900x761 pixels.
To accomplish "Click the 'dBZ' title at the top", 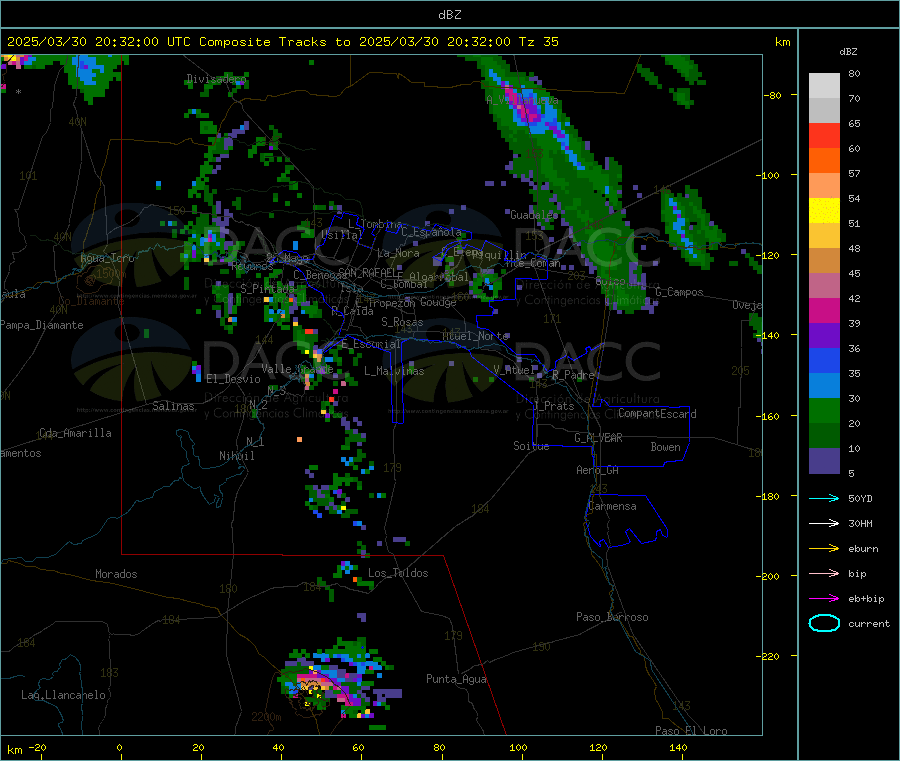I will tap(449, 15).
